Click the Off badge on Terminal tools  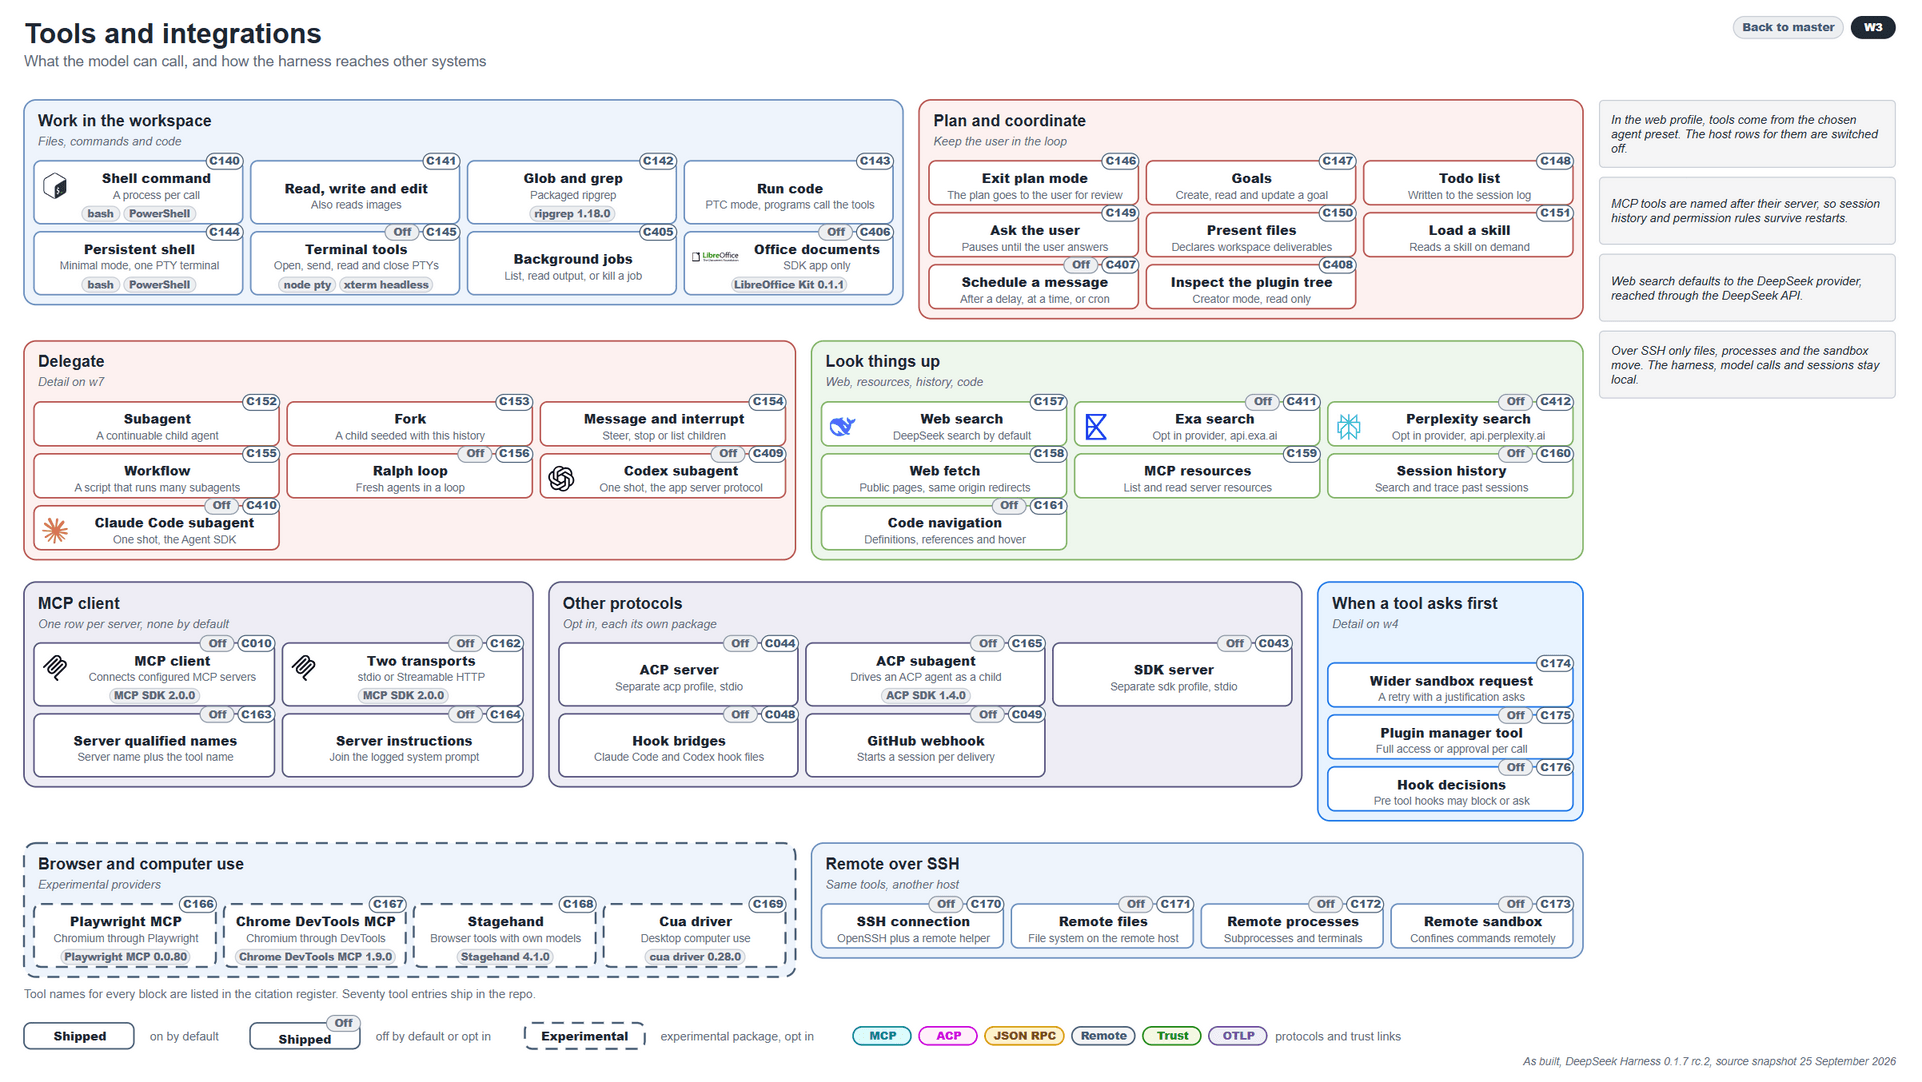403,232
